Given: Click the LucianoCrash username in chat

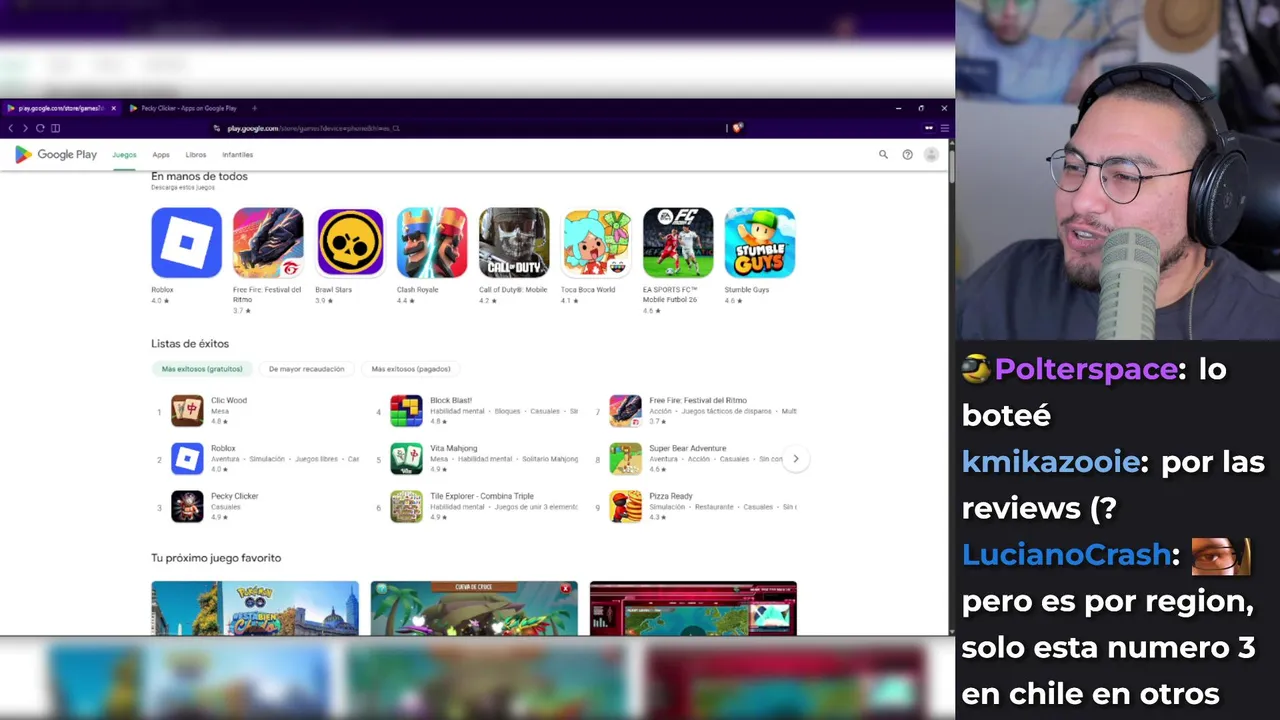Looking at the screenshot, I should (x=1066, y=555).
